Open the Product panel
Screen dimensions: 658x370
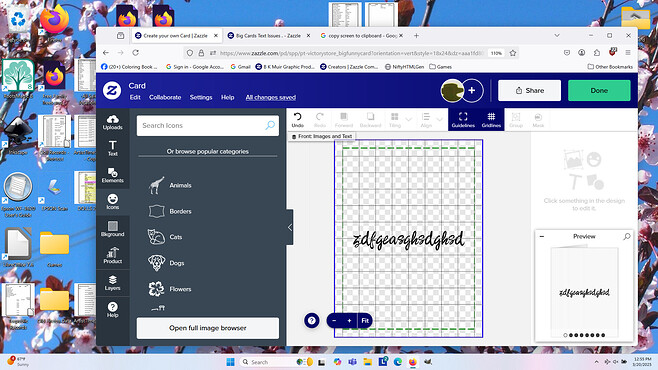(x=112, y=256)
